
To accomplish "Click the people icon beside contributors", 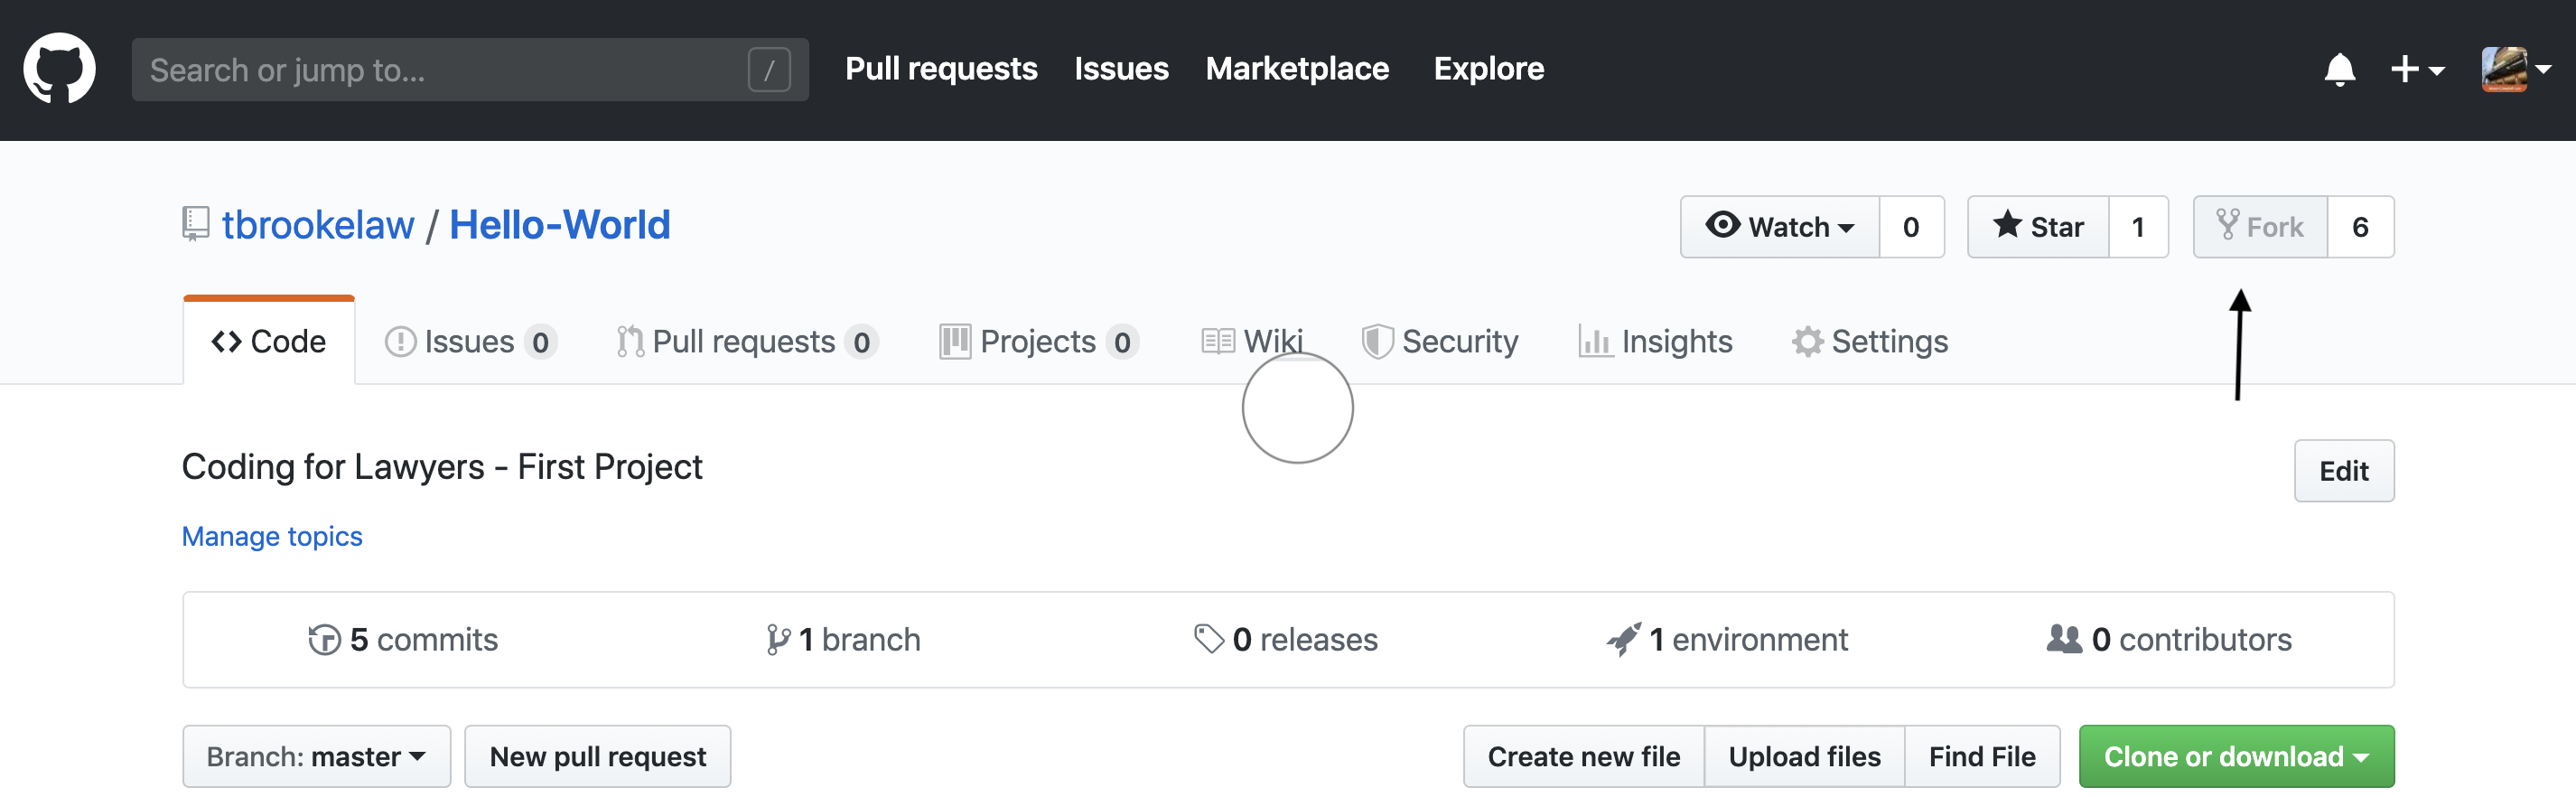I will pyautogui.click(x=2064, y=639).
